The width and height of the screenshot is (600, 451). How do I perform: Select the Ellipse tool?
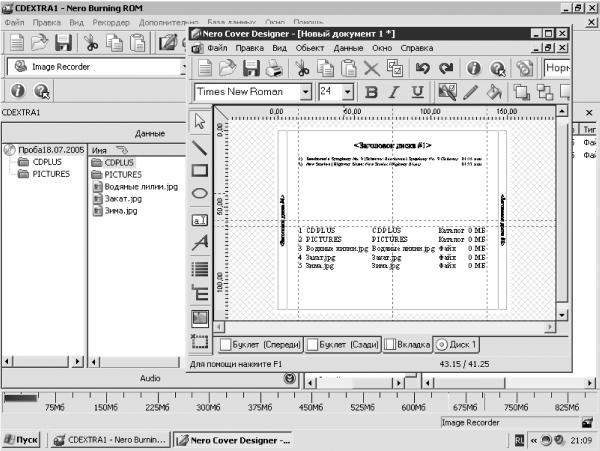click(199, 194)
